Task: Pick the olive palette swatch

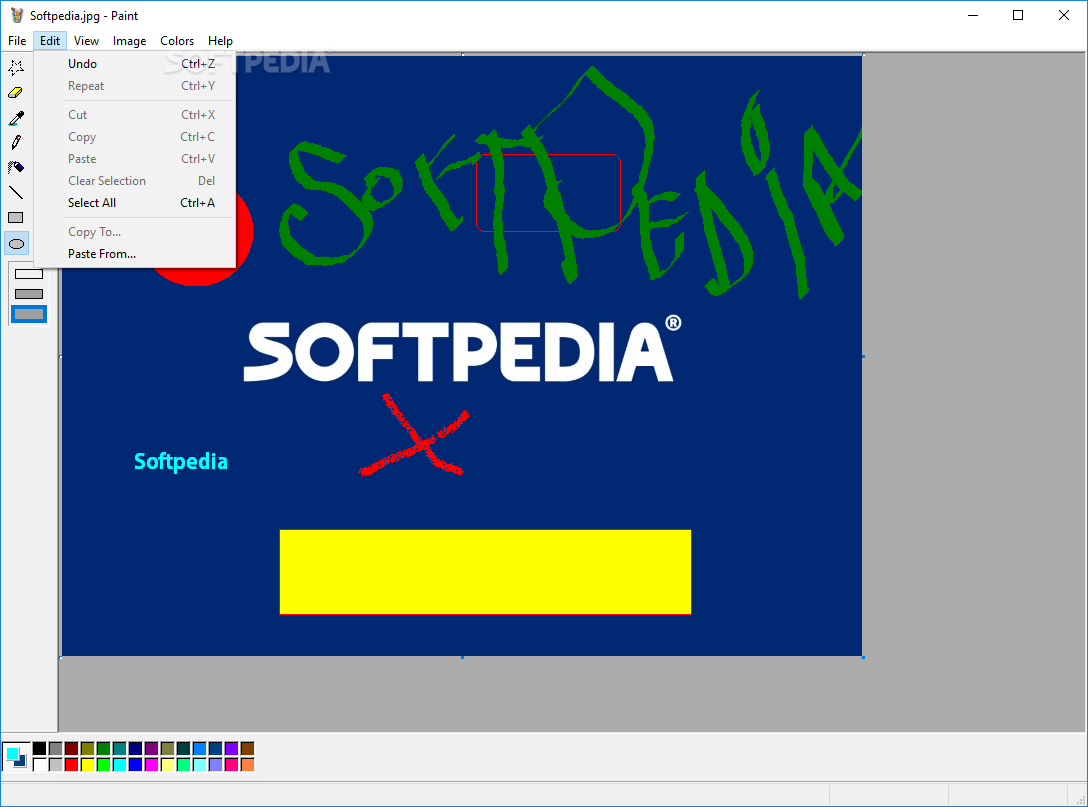Action: click(x=87, y=748)
